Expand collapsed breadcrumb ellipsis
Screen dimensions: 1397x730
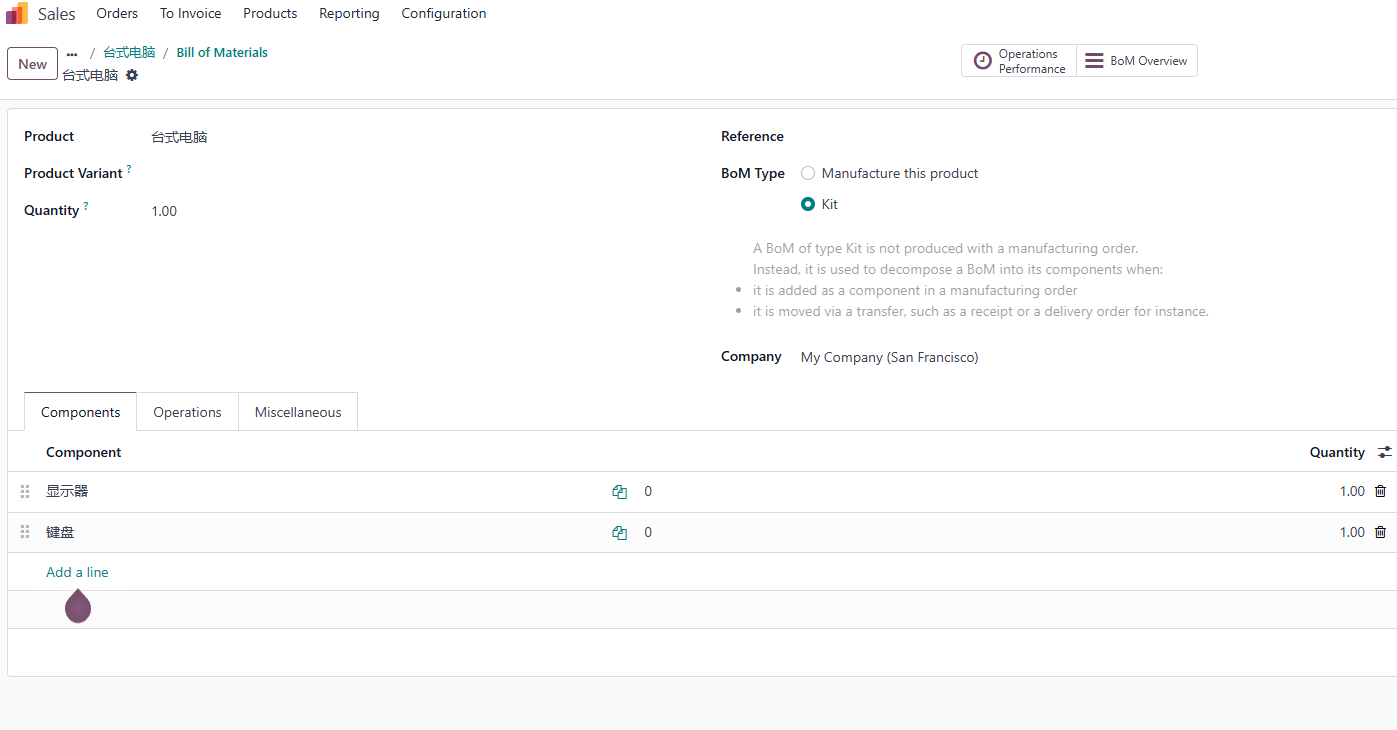pyautogui.click(x=72, y=54)
